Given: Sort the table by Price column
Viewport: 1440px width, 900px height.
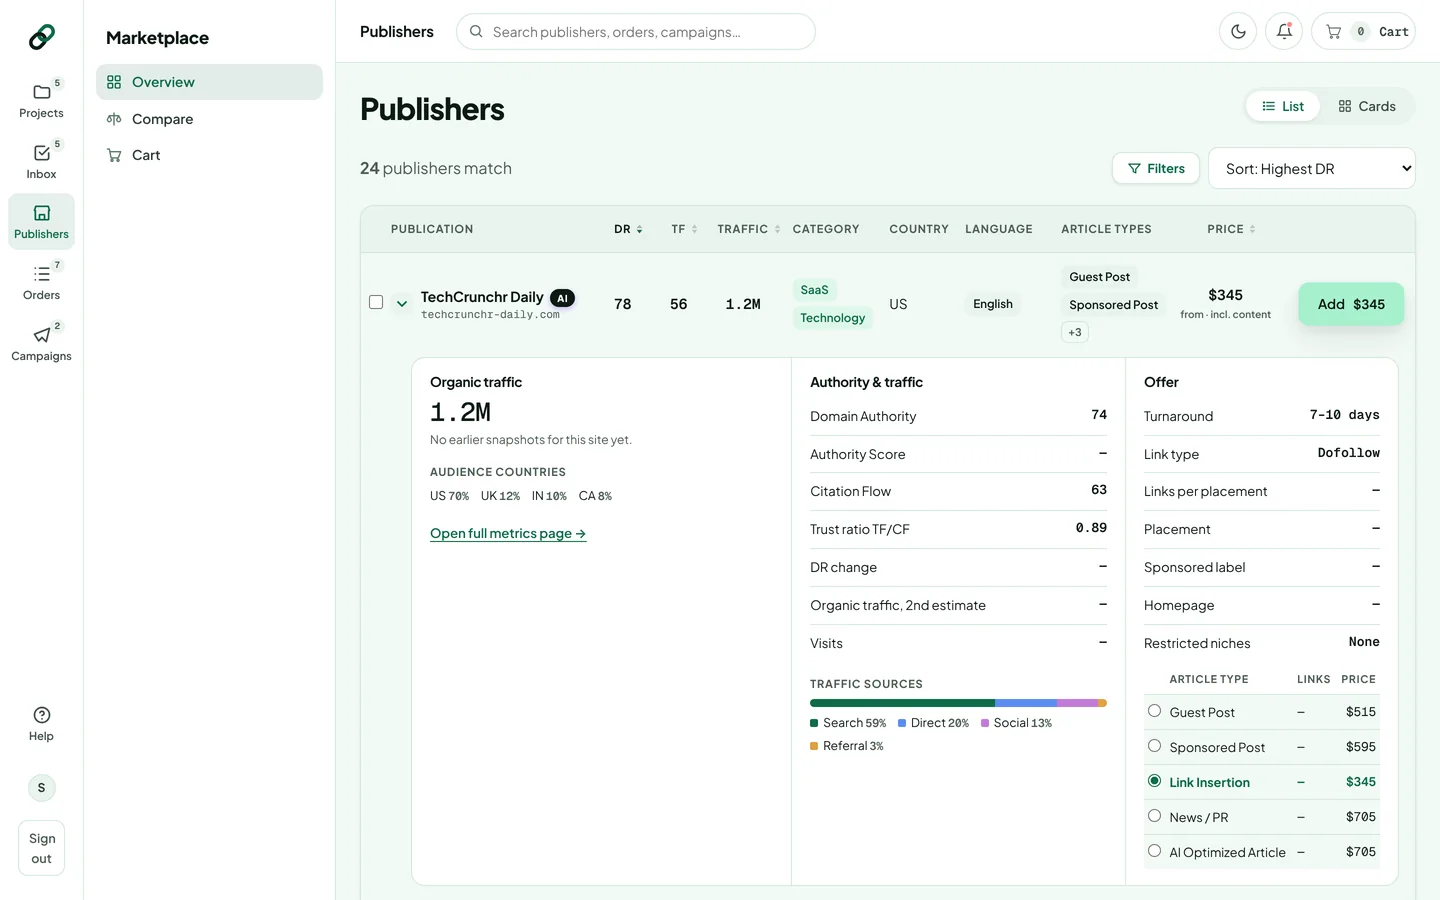Looking at the screenshot, I should coord(1231,229).
